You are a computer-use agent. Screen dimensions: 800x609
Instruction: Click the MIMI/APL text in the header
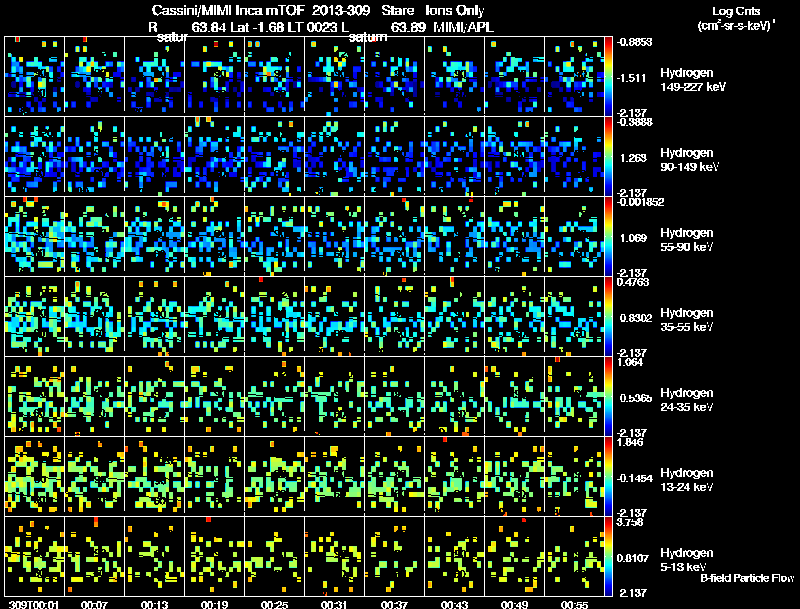point(463,27)
